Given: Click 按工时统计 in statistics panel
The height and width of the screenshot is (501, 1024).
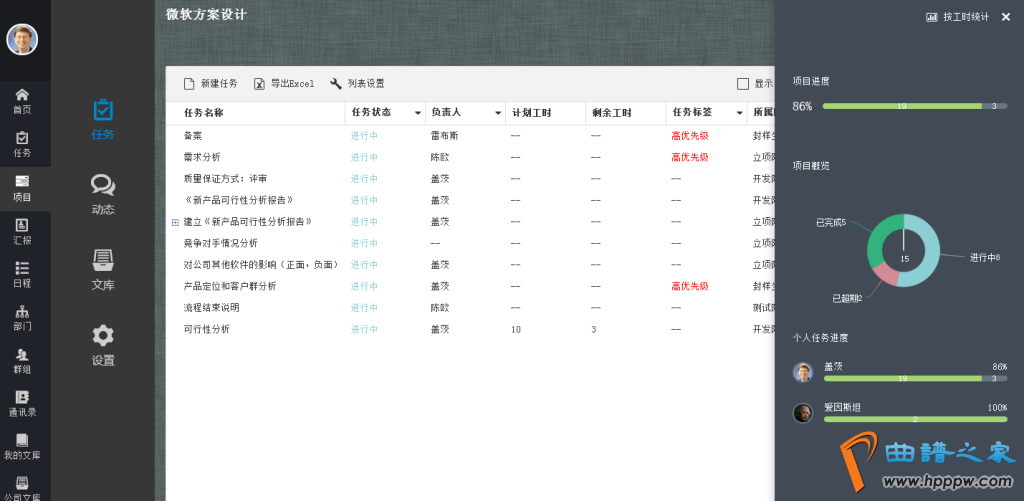Looking at the screenshot, I should click(x=957, y=17).
